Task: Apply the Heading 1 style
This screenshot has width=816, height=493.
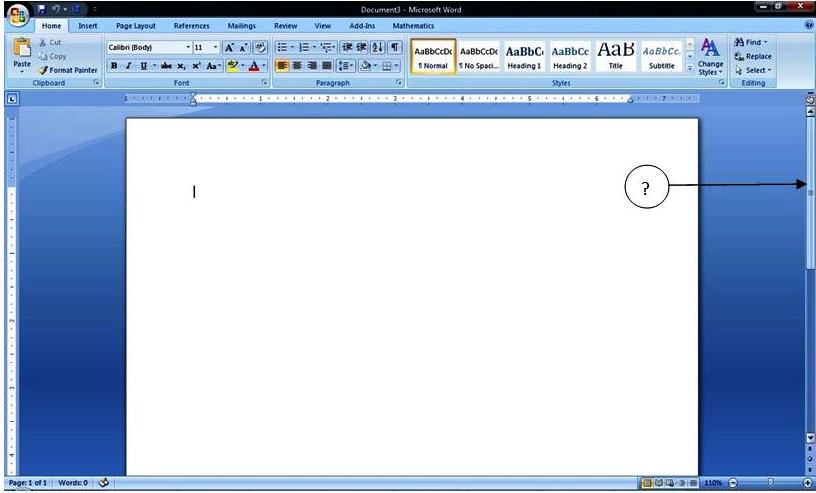Action: click(x=524, y=56)
